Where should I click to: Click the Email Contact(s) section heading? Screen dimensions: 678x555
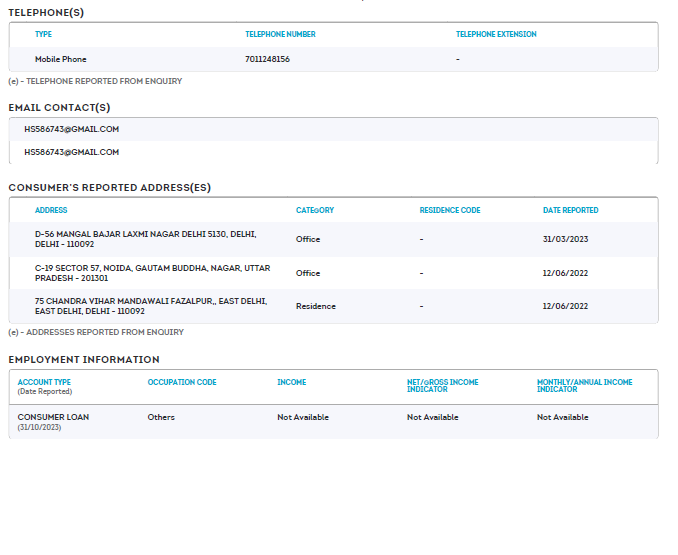(59, 107)
